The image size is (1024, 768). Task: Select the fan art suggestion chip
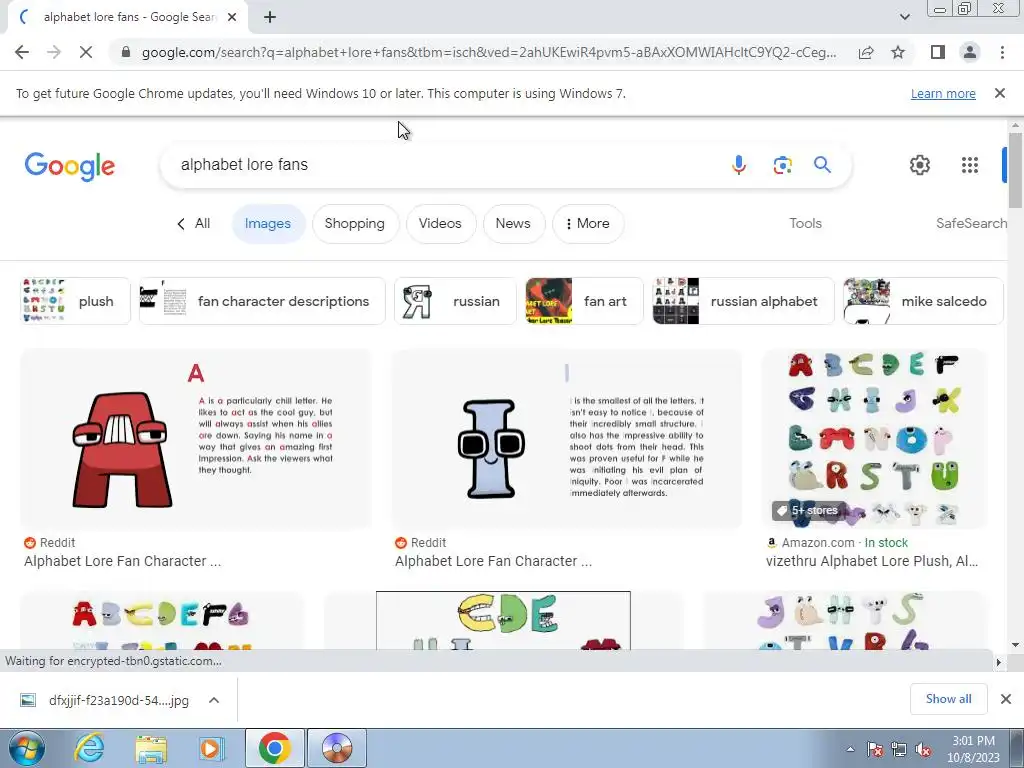tap(584, 301)
